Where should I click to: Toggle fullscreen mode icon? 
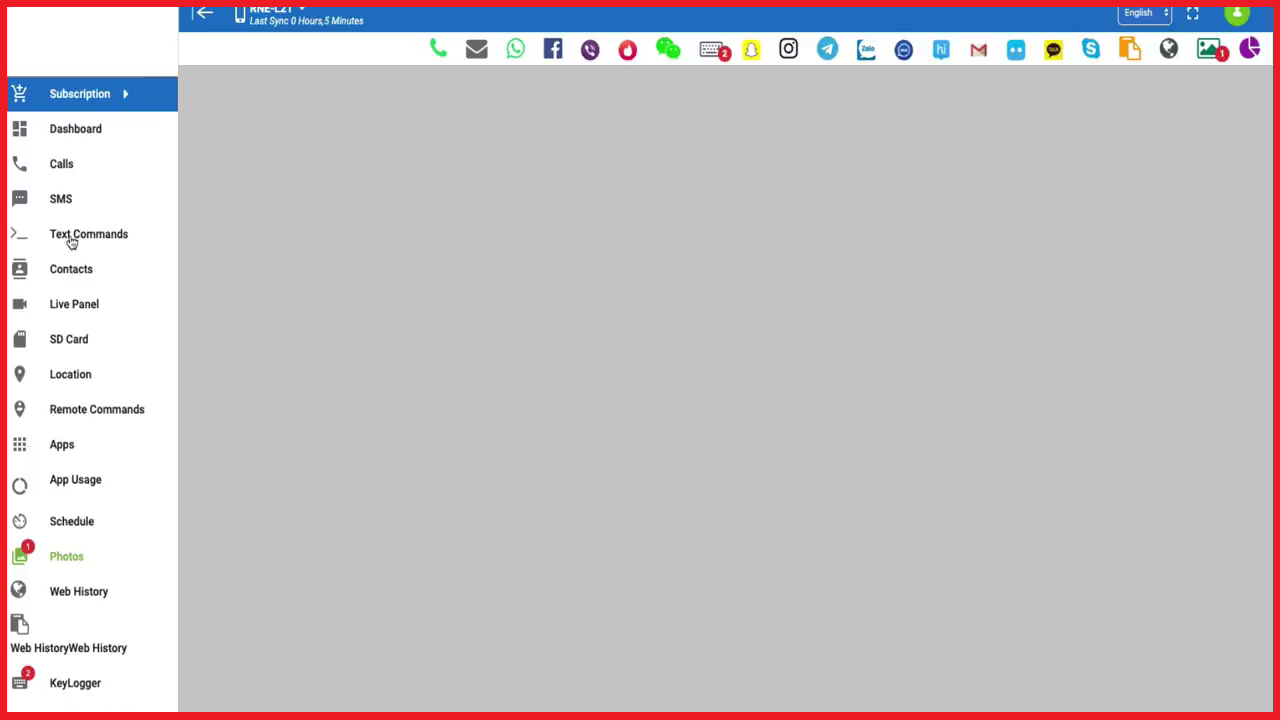pos(1192,13)
